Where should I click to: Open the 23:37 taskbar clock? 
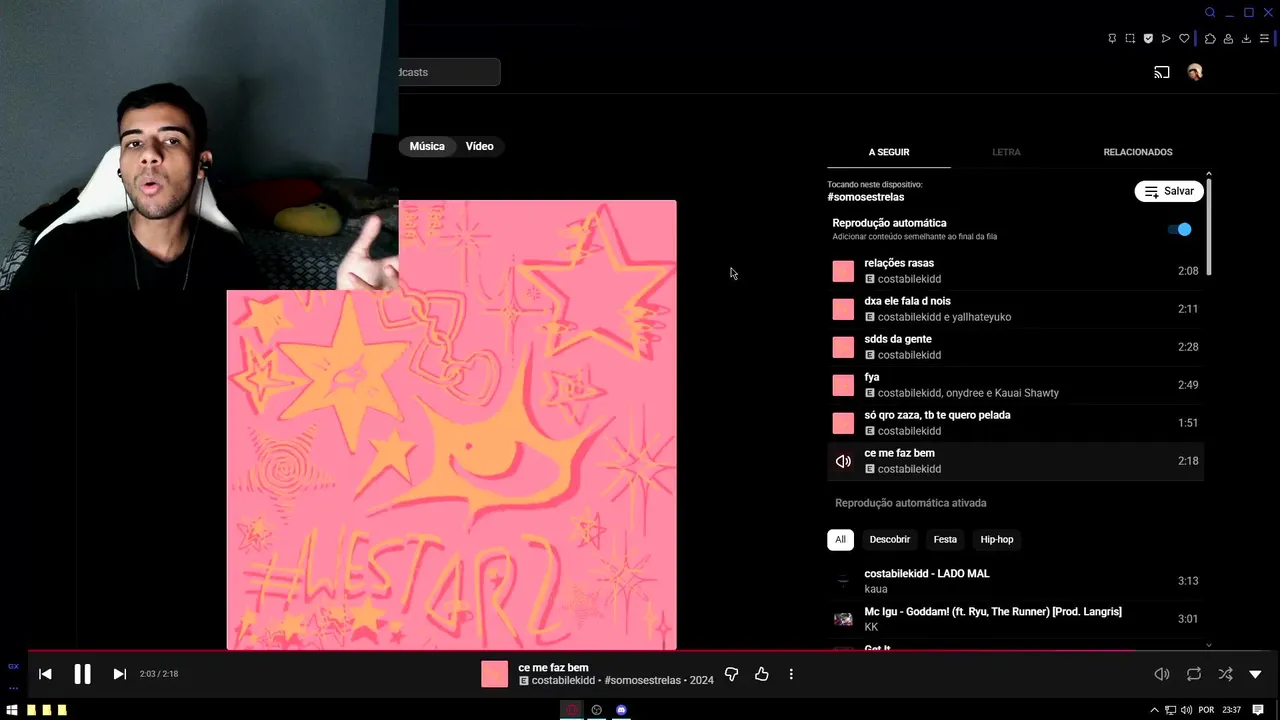coord(1231,710)
